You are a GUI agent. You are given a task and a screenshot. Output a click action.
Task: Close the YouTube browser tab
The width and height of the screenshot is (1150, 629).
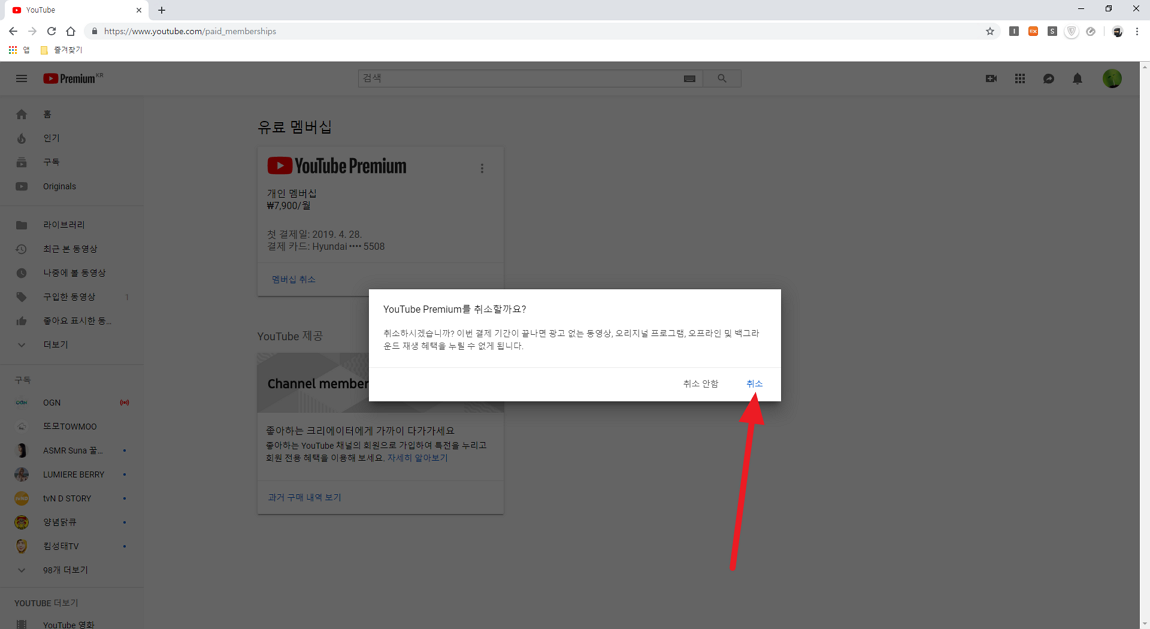pyautogui.click(x=139, y=10)
